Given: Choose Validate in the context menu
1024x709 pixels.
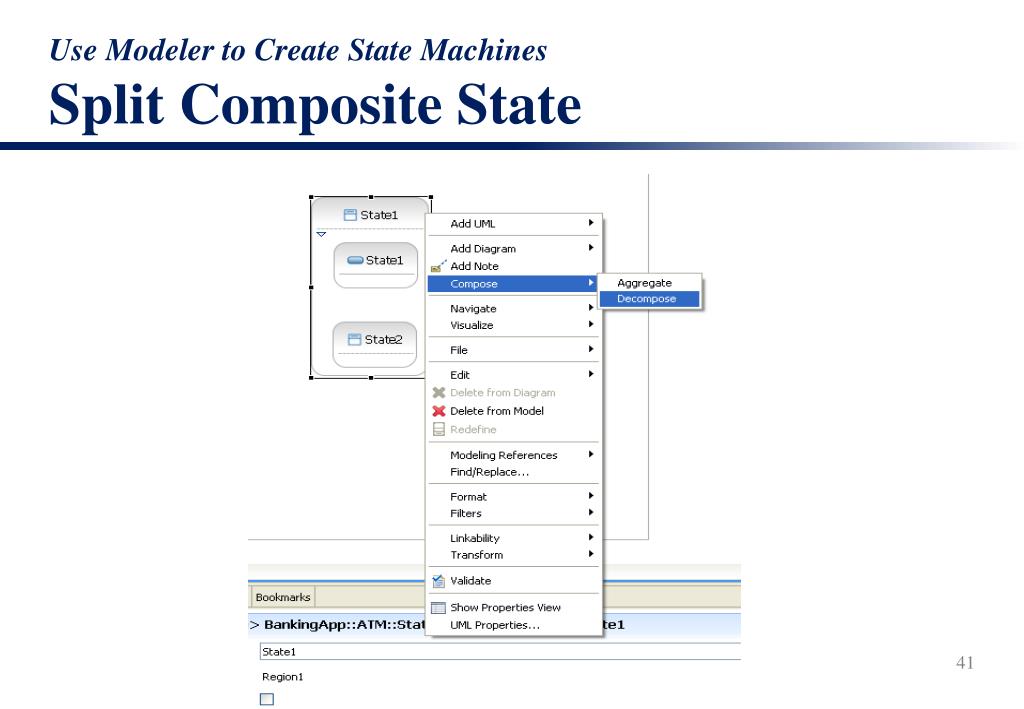Looking at the screenshot, I should pyautogui.click(x=513, y=580).
